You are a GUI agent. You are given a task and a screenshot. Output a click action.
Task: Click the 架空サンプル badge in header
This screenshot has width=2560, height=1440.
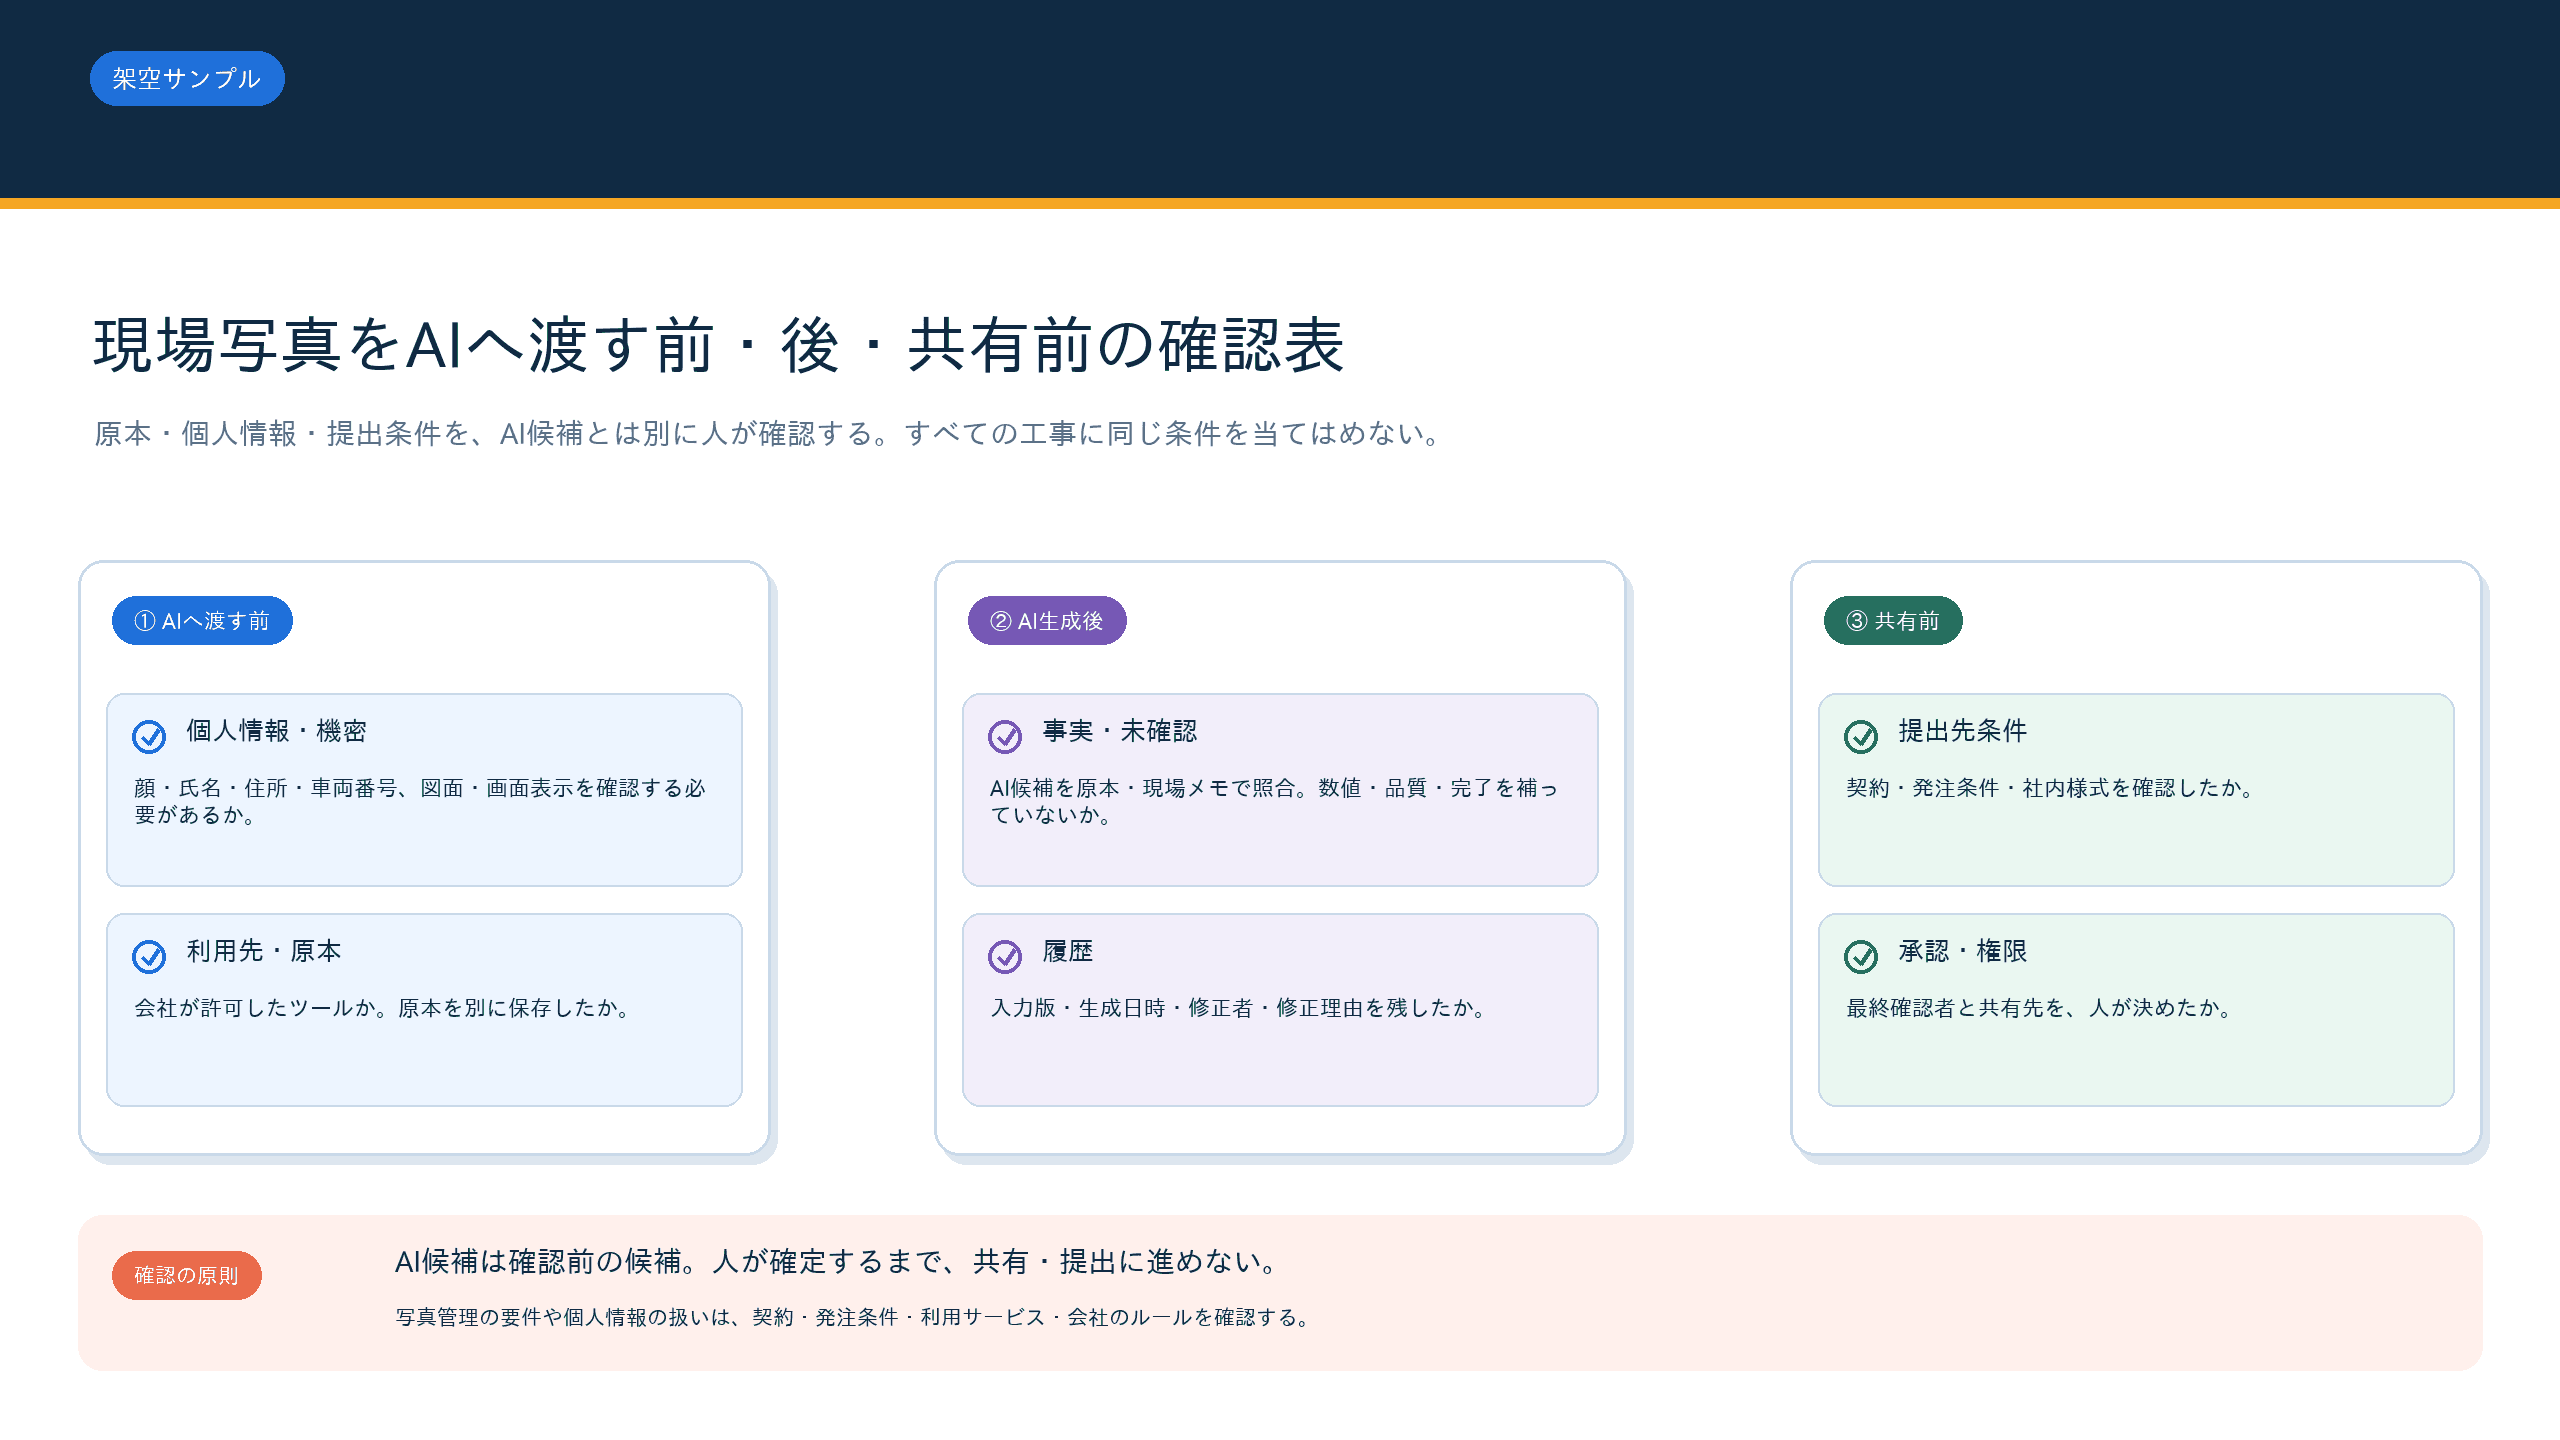click(187, 78)
